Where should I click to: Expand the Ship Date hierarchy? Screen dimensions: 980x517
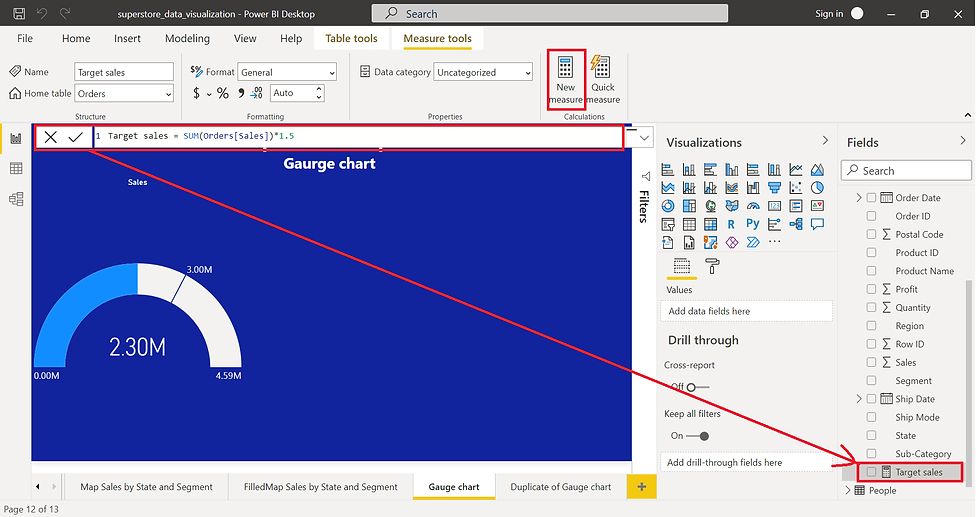pyautogui.click(x=859, y=399)
